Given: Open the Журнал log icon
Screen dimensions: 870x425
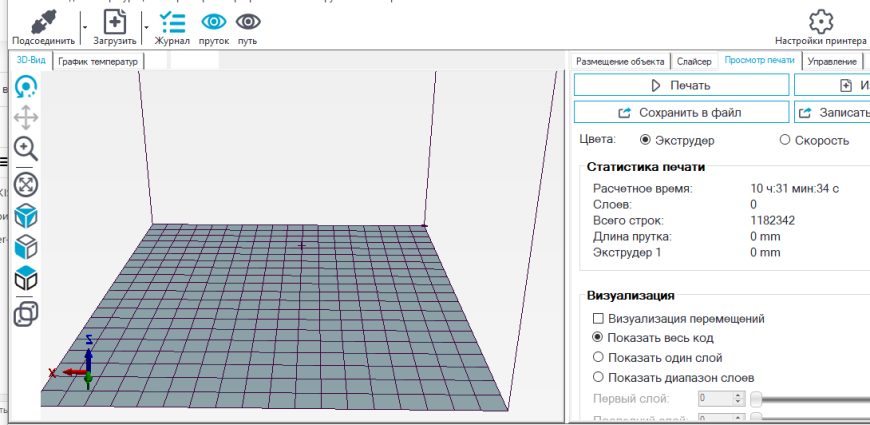Looking at the screenshot, I should pos(172,22).
